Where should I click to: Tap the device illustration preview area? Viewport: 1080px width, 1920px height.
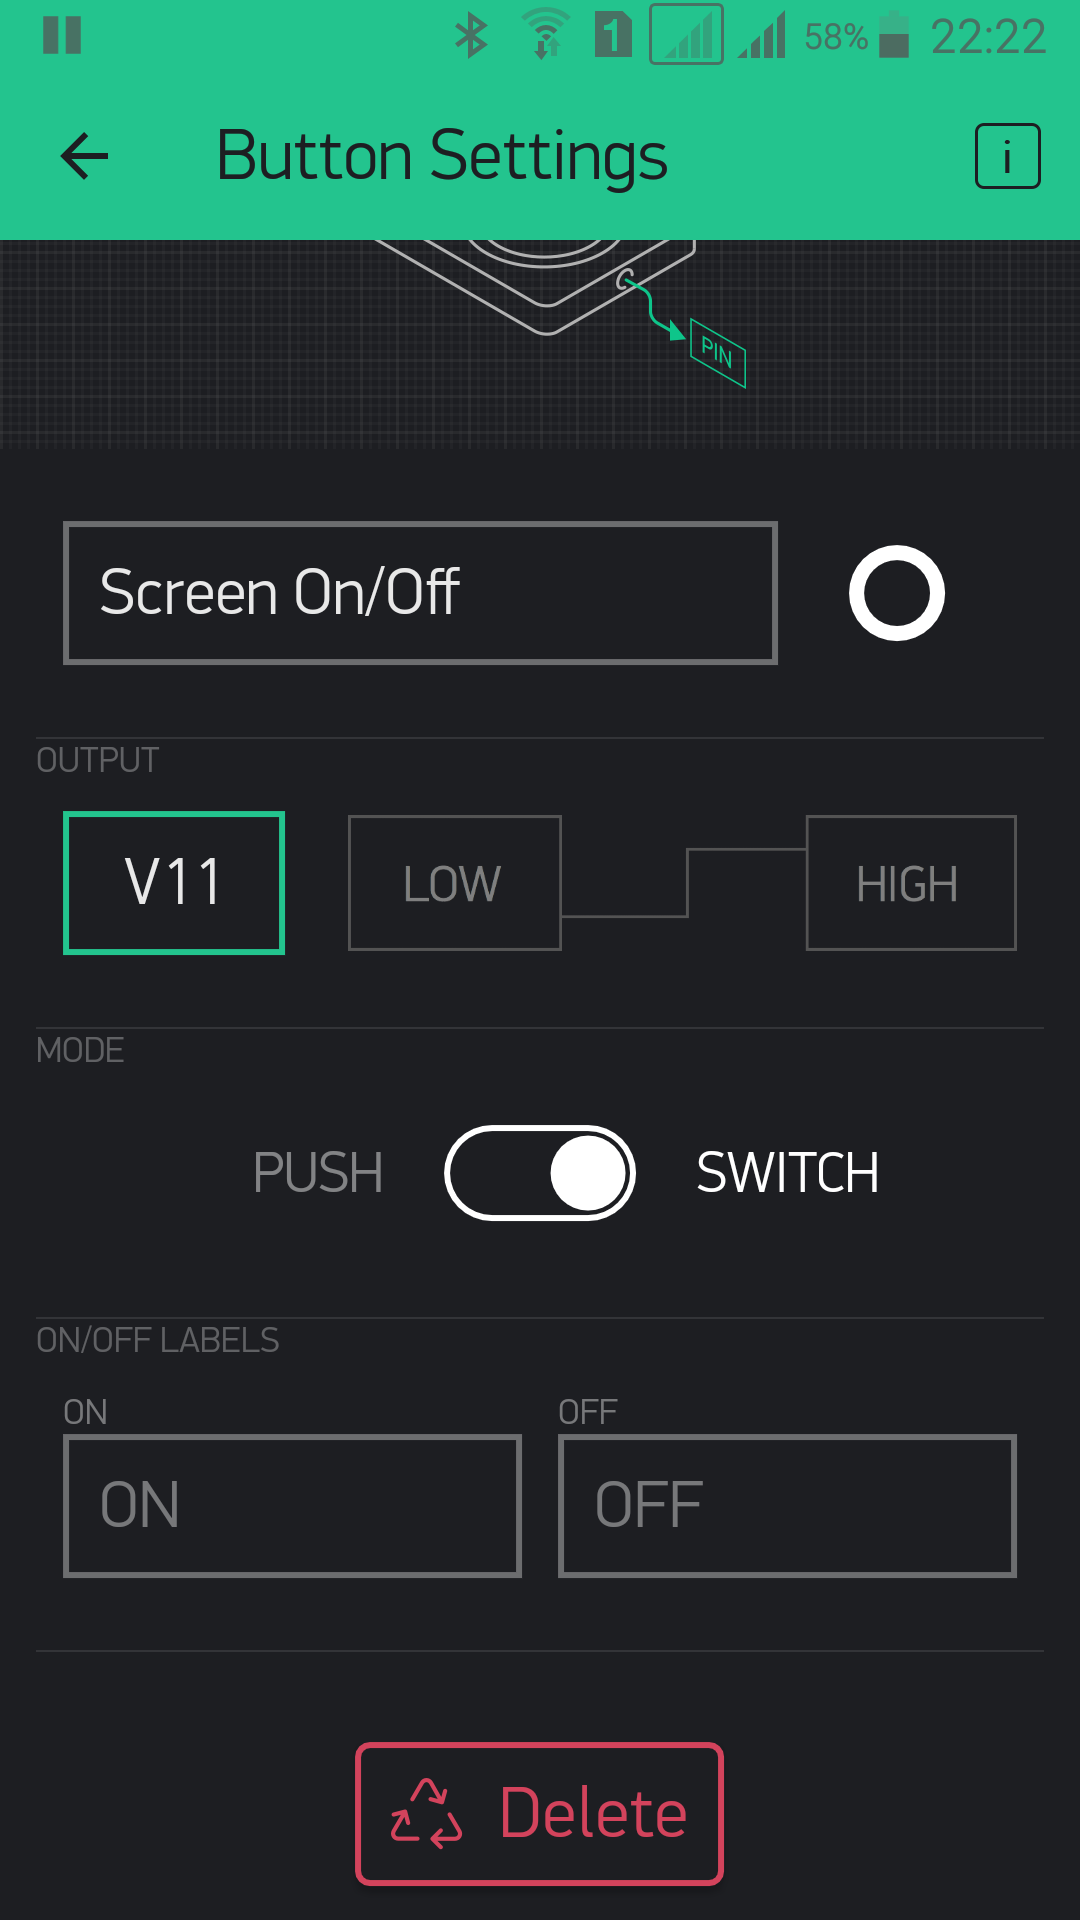540,340
